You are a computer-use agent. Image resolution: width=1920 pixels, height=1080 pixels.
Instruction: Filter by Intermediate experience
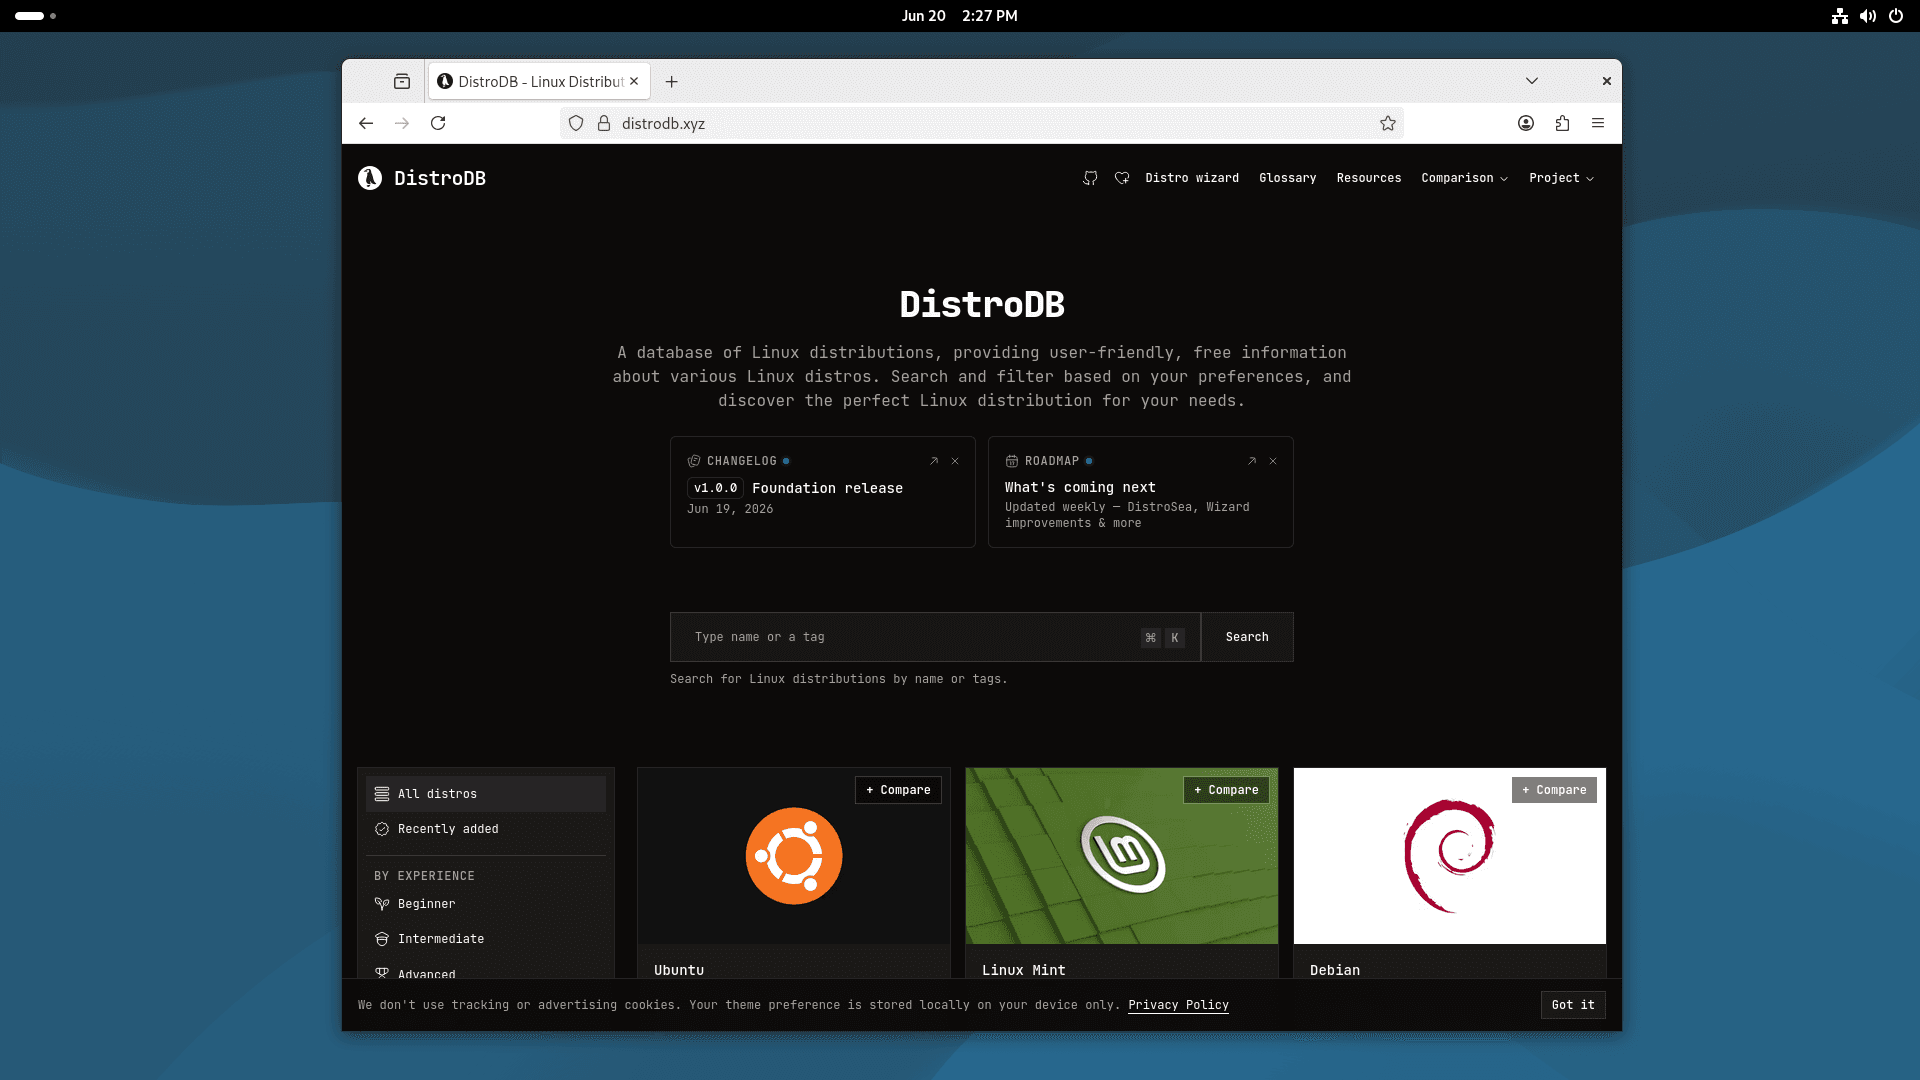(x=486, y=939)
